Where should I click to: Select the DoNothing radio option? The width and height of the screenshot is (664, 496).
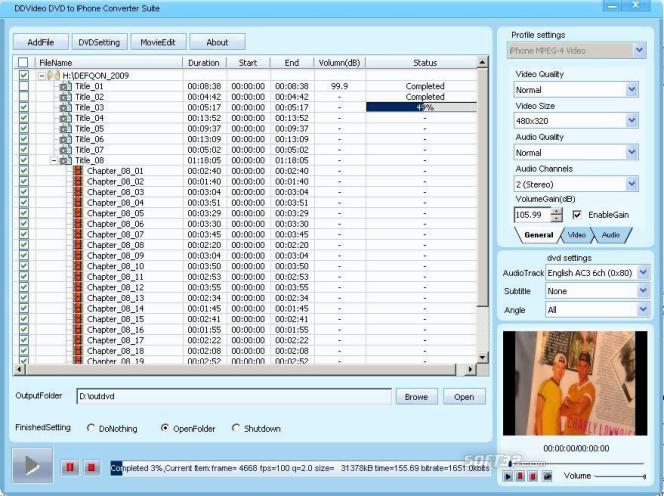coord(90,428)
